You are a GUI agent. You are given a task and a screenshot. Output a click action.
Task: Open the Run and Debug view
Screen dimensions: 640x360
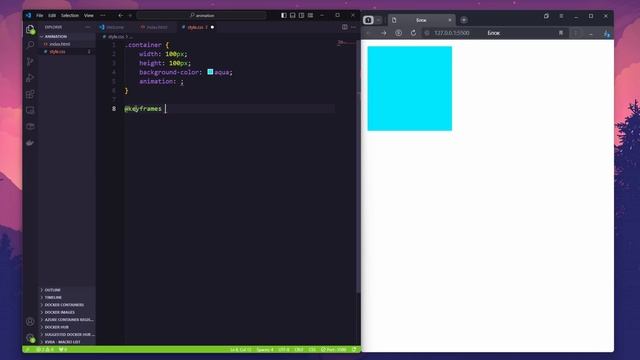(30, 78)
